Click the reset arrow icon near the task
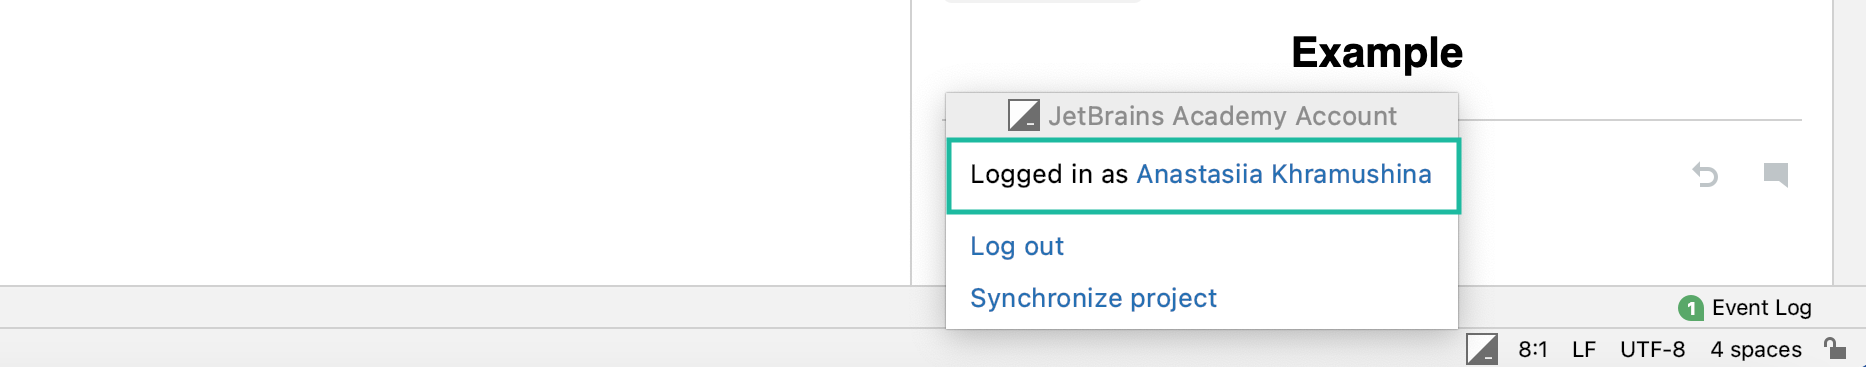This screenshot has width=1866, height=367. (1705, 175)
